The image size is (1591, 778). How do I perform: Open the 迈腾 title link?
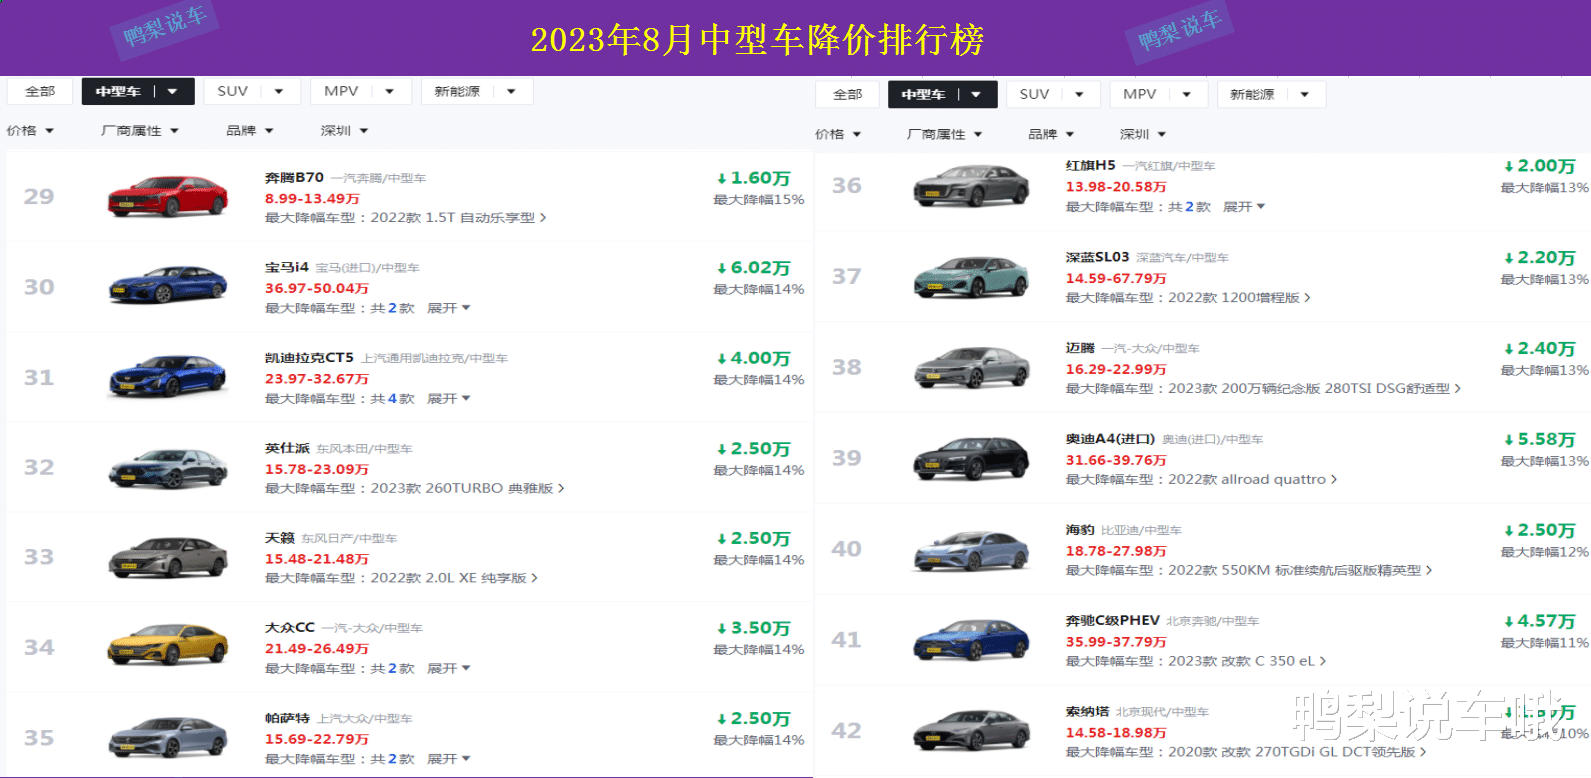(1080, 348)
